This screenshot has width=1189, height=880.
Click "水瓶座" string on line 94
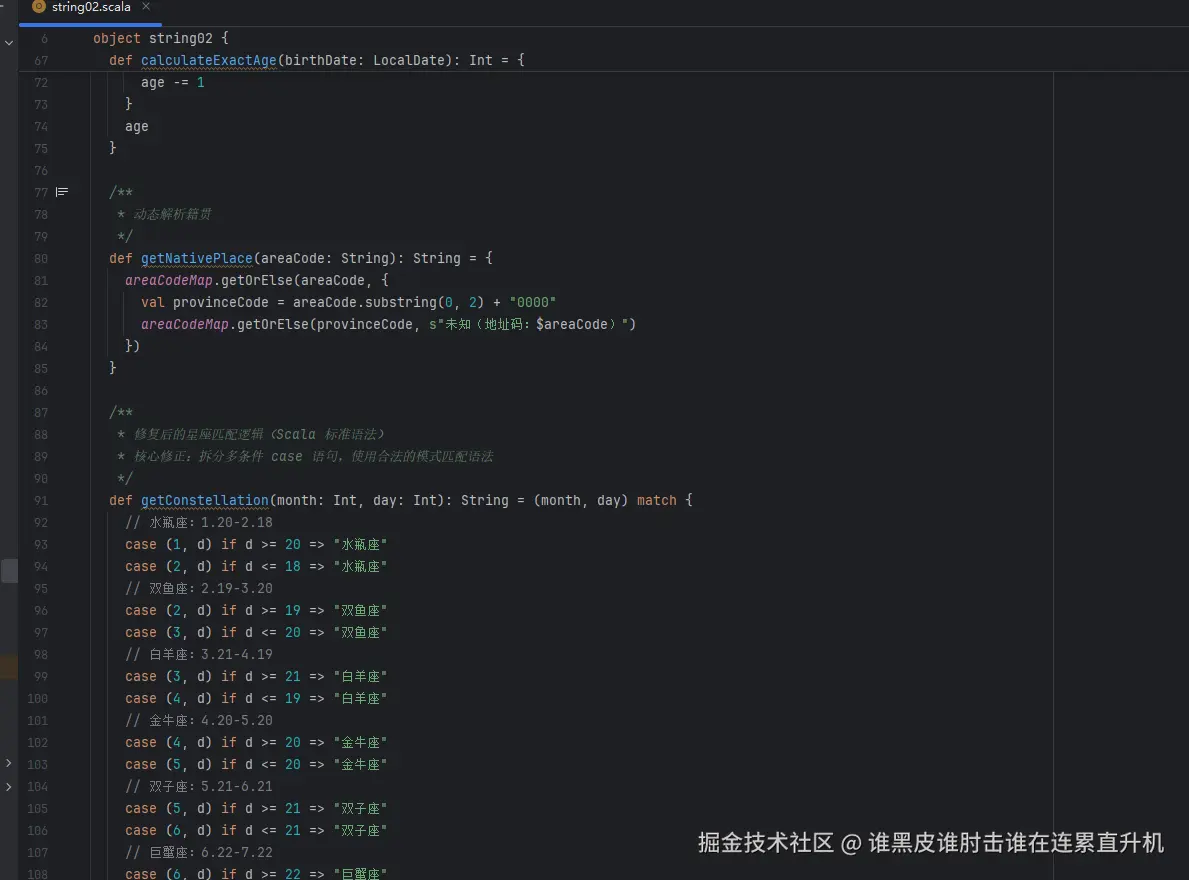[x=360, y=566]
